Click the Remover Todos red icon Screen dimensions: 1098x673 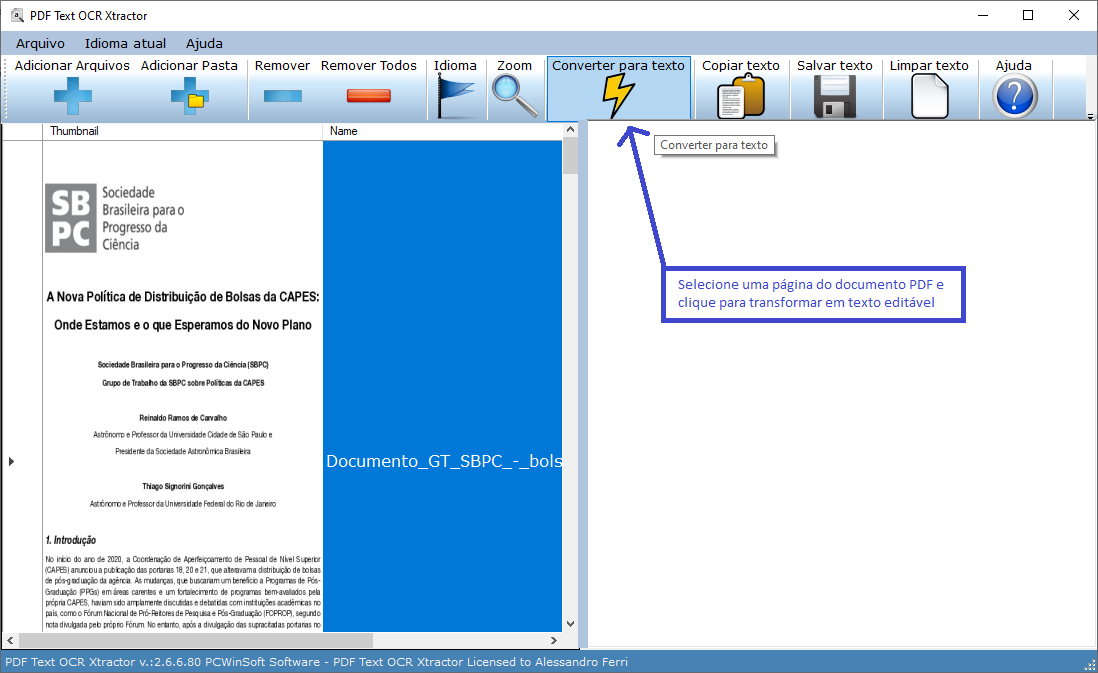tap(368, 95)
